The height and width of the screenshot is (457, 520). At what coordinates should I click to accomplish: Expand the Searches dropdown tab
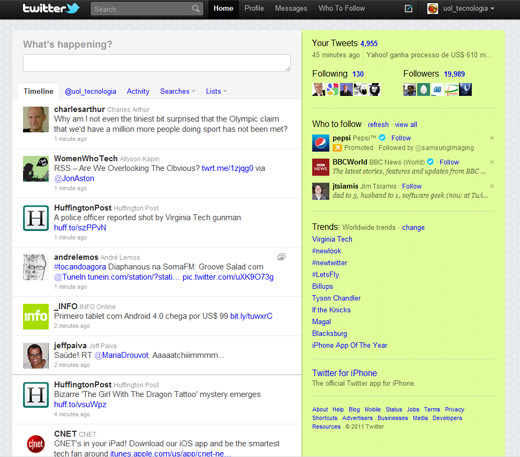pyautogui.click(x=178, y=91)
